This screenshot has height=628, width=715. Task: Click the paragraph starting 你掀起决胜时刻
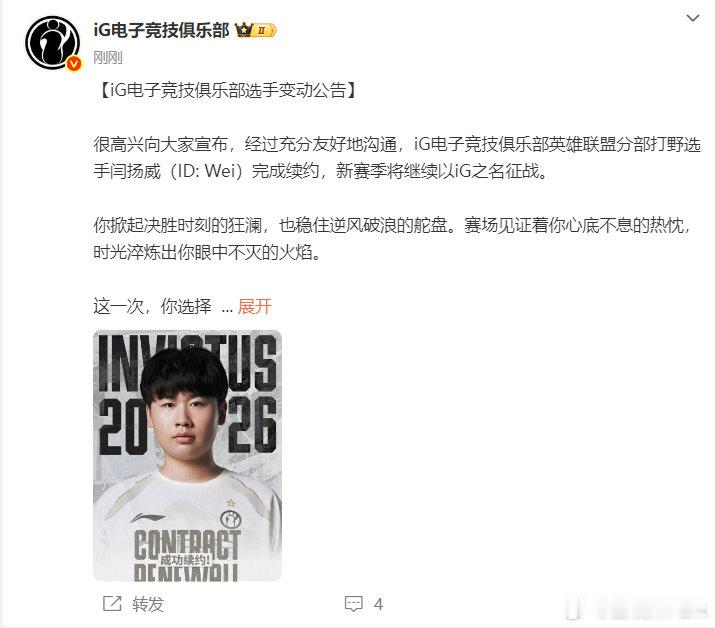point(392,239)
